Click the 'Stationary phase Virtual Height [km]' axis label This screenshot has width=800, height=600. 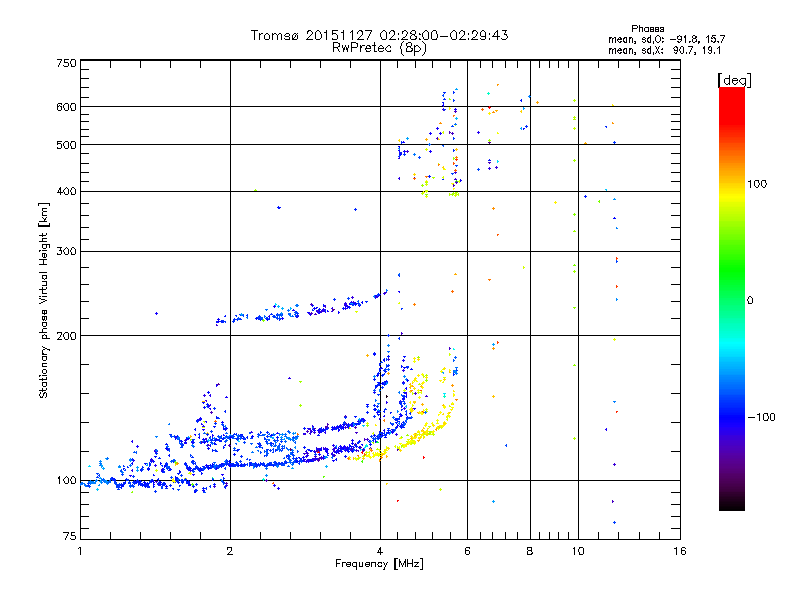click(43, 301)
